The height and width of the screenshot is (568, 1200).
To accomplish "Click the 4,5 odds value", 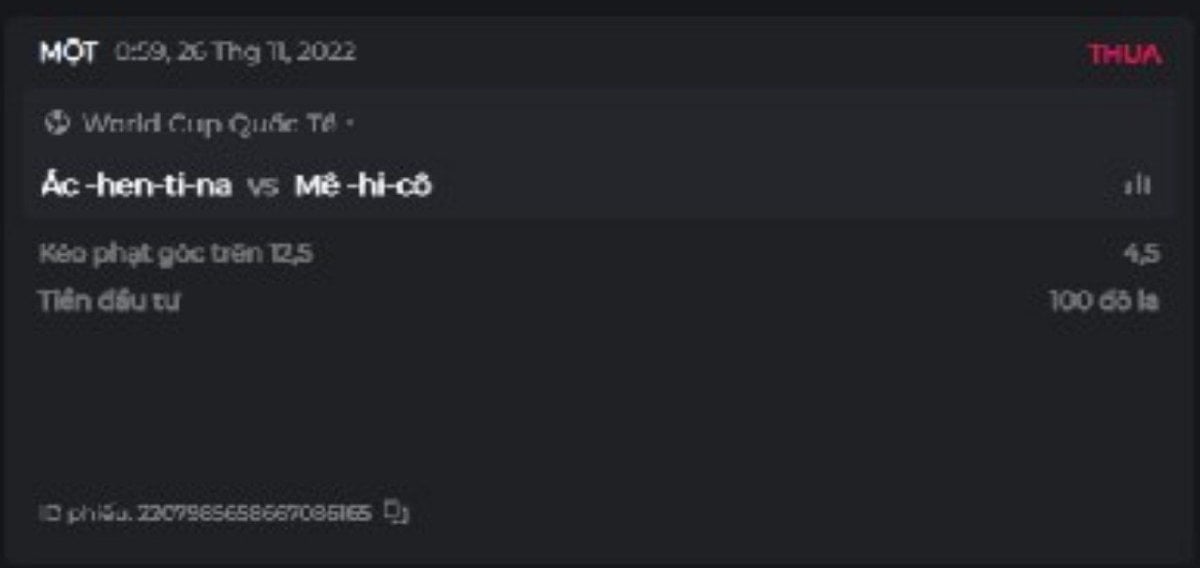I will [x=1141, y=254].
